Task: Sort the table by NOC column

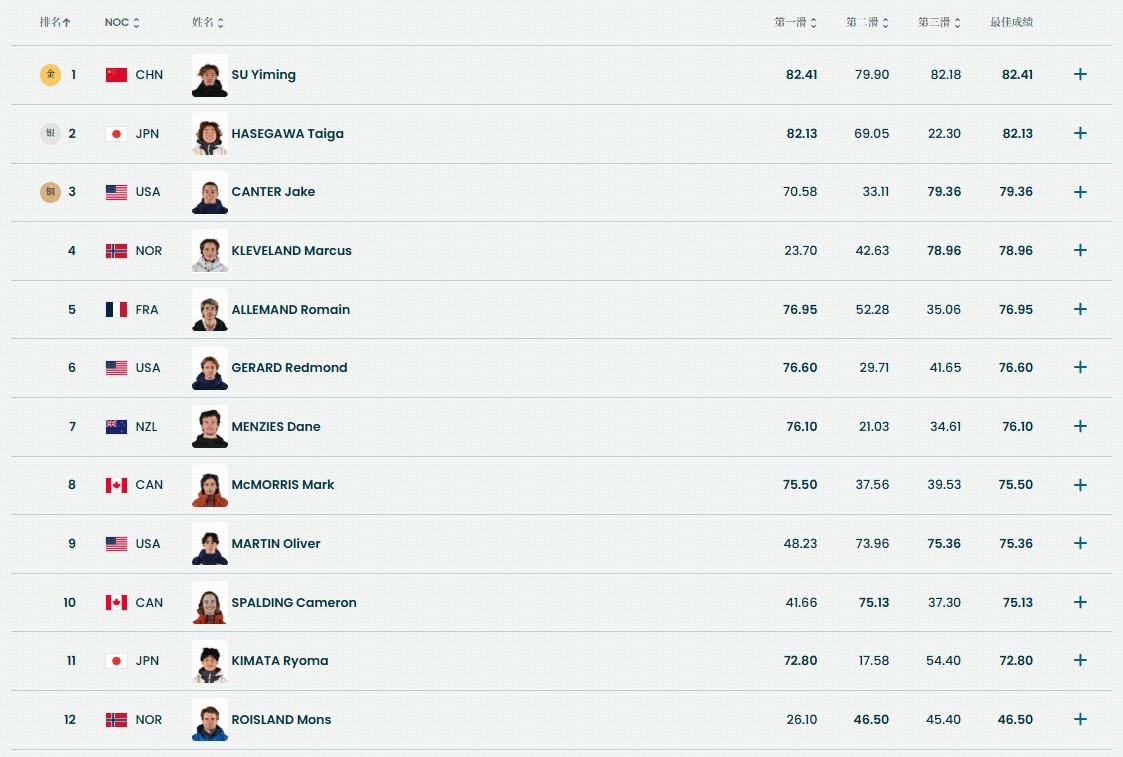Action: 122,22
